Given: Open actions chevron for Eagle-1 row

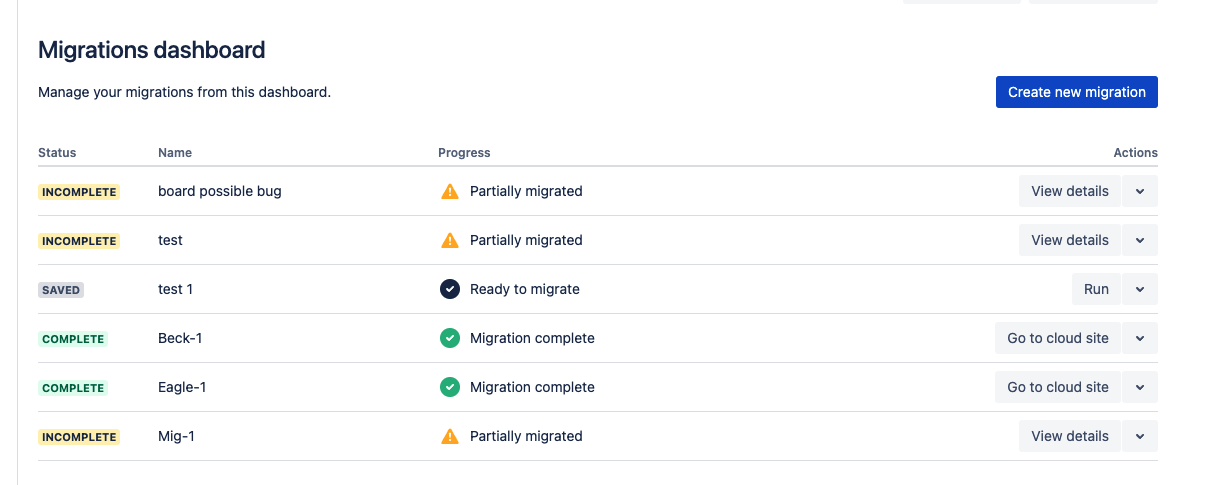Looking at the screenshot, I should (x=1140, y=387).
